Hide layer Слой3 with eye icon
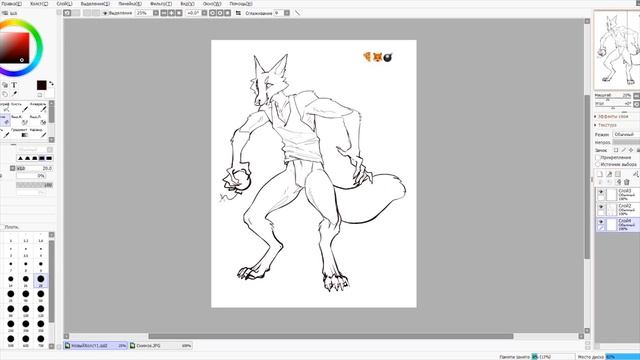The image size is (640, 360). [601, 191]
